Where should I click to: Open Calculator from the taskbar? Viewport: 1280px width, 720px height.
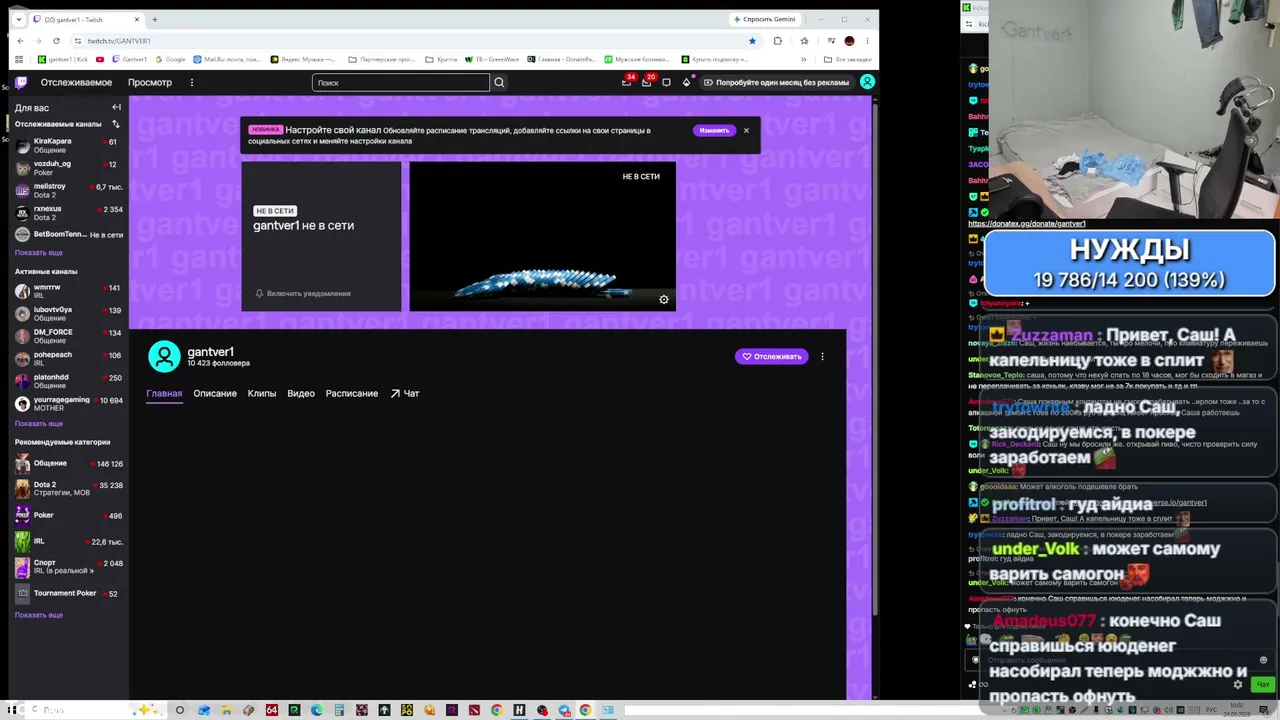click(x=339, y=710)
